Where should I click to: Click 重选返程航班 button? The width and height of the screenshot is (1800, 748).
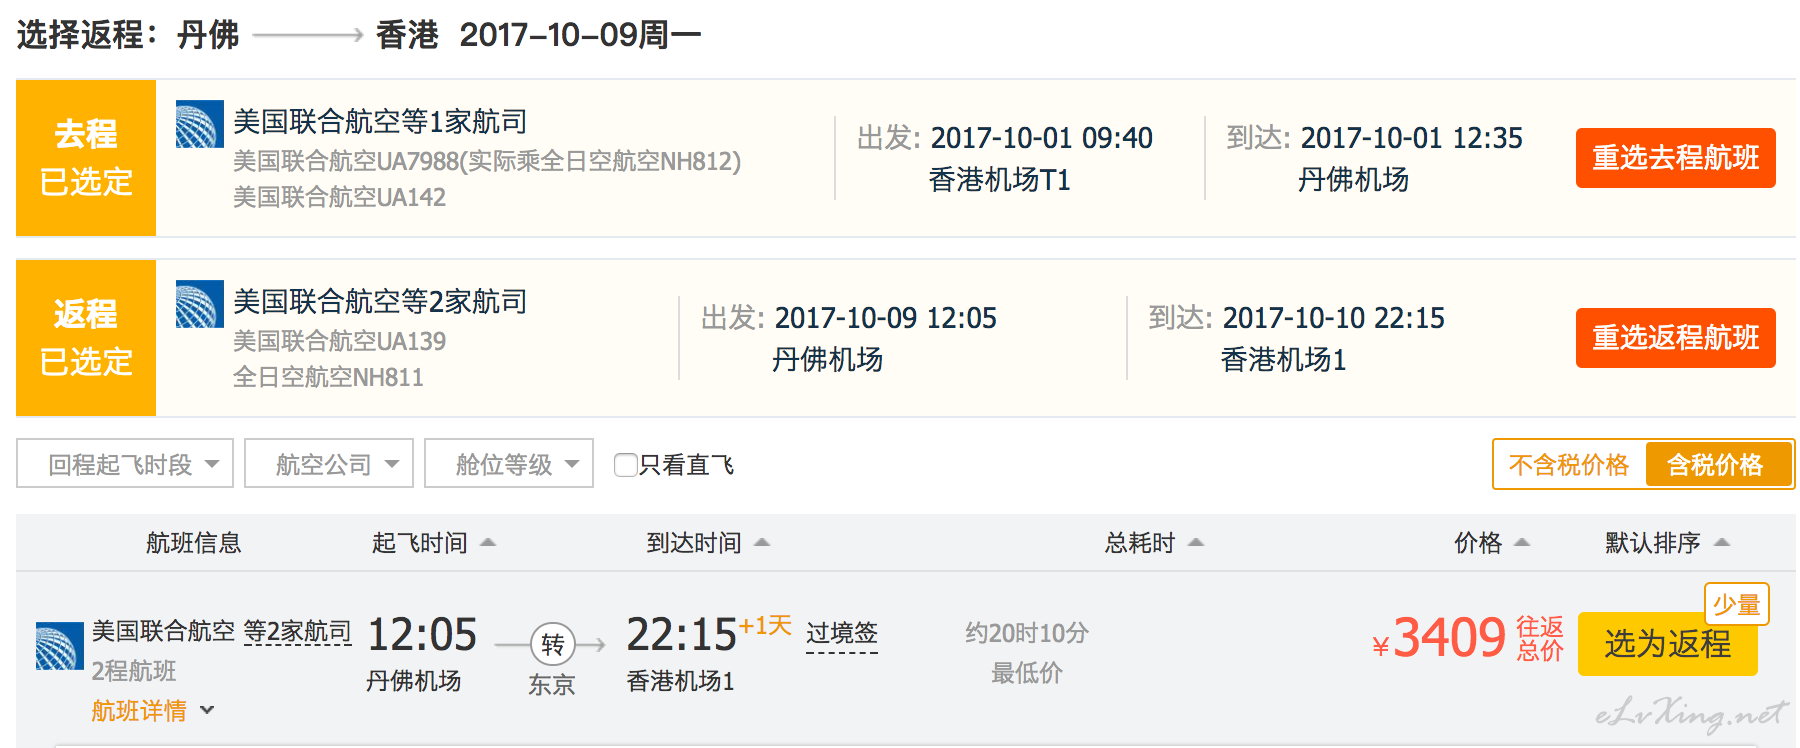tap(1676, 338)
